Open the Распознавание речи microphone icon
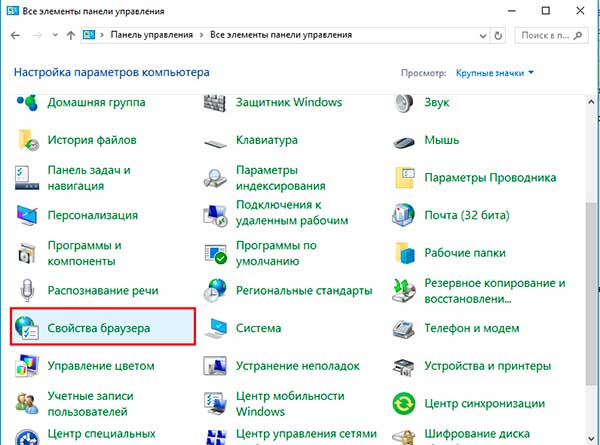The width and height of the screenshot is (600, 445). click(x=27, y=290)
